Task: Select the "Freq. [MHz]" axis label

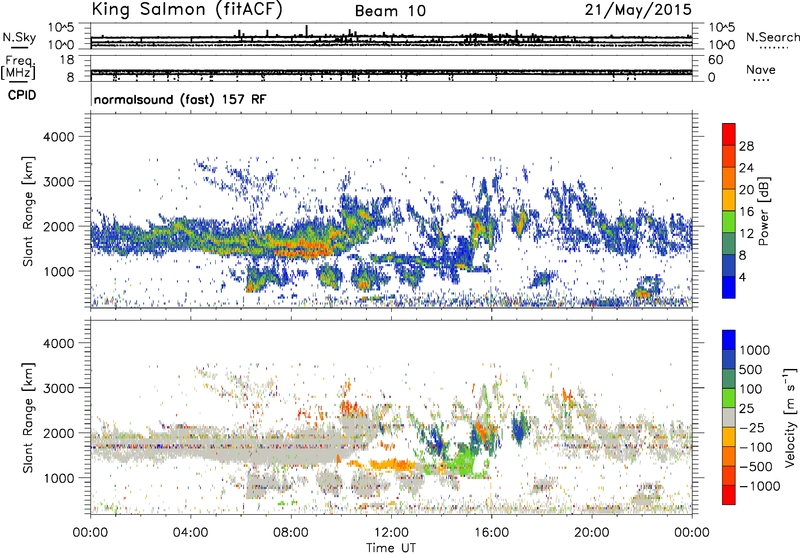Action: [x=18, y=67]
